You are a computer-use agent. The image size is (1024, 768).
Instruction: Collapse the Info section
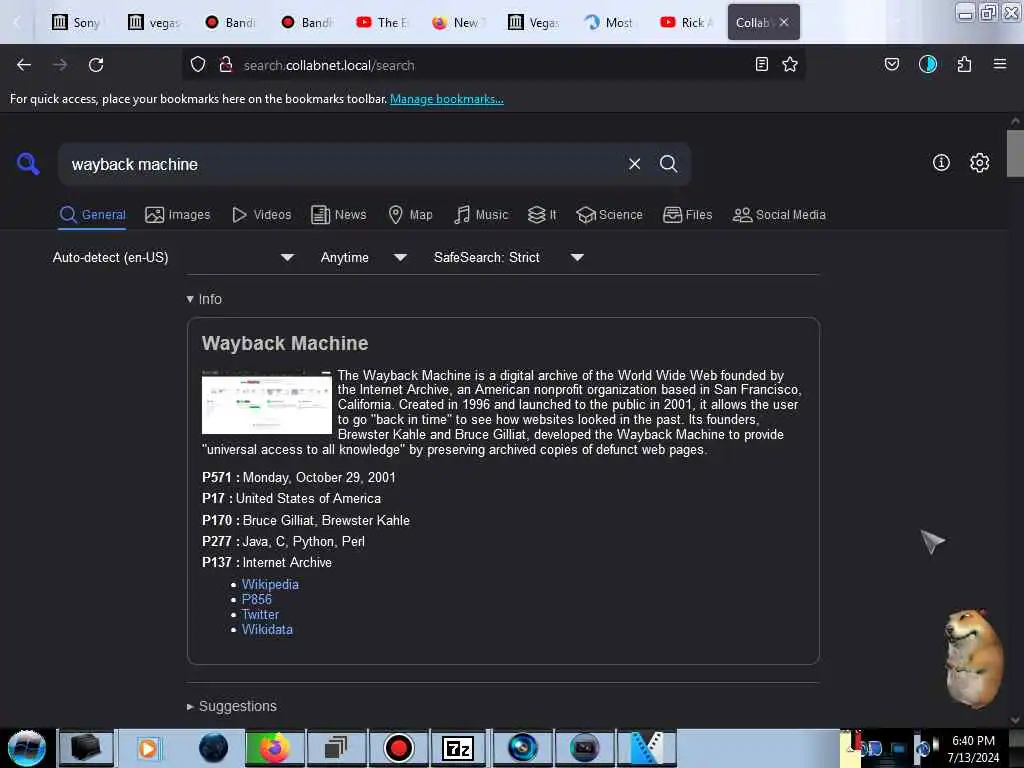click(x=204, y=299)
